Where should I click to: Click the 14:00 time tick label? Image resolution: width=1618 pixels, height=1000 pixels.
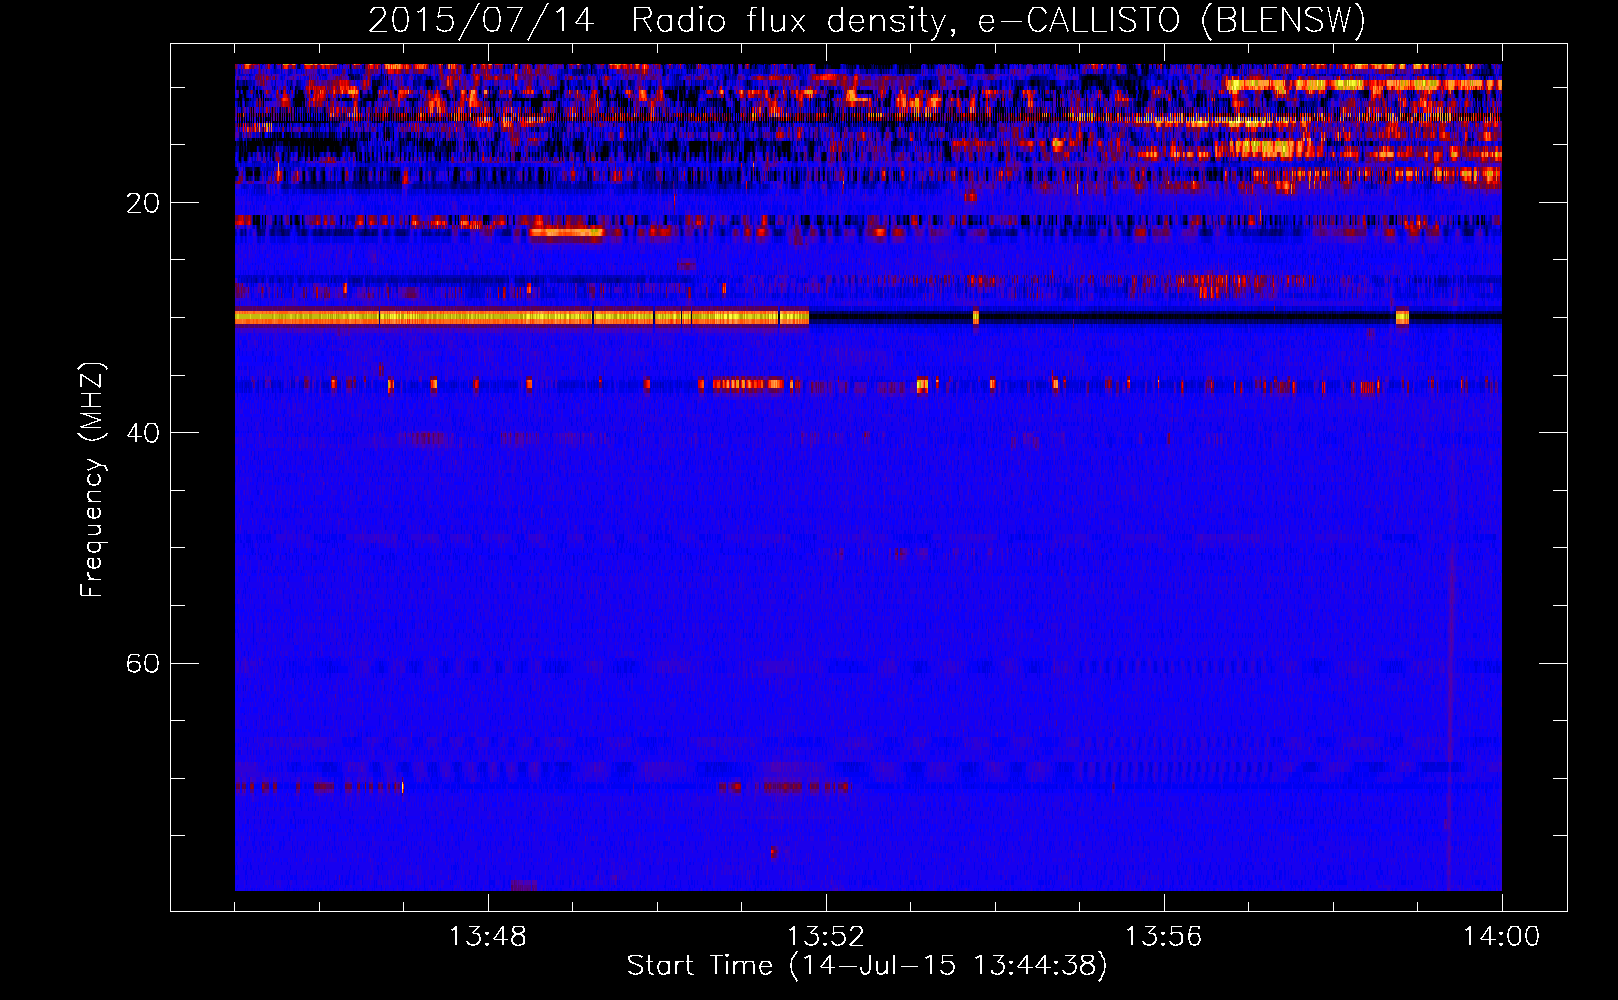point(1501,936)
